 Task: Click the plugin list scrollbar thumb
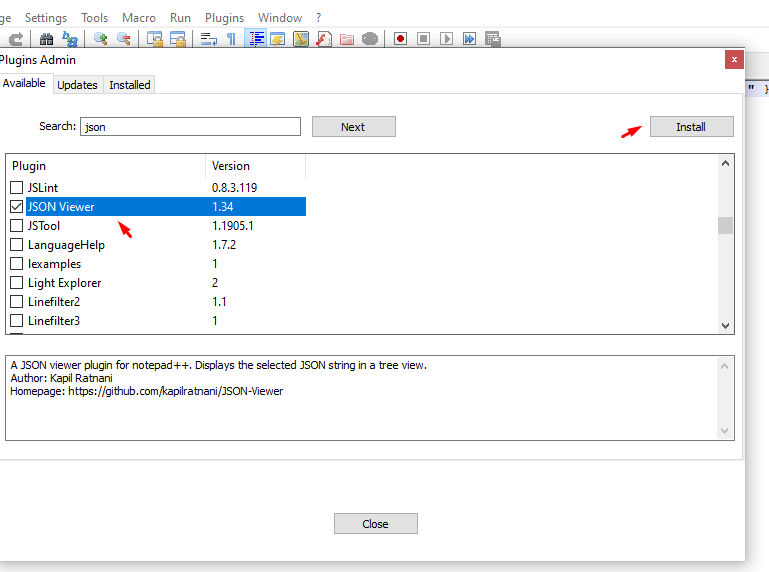coord(725,226)
